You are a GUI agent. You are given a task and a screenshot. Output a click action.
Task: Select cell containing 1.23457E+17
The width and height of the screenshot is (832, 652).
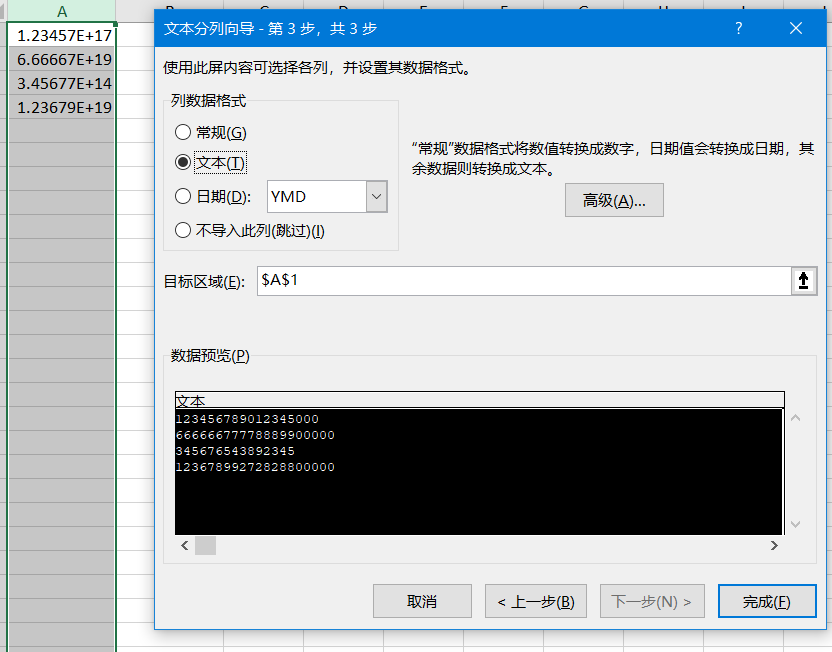62,35
